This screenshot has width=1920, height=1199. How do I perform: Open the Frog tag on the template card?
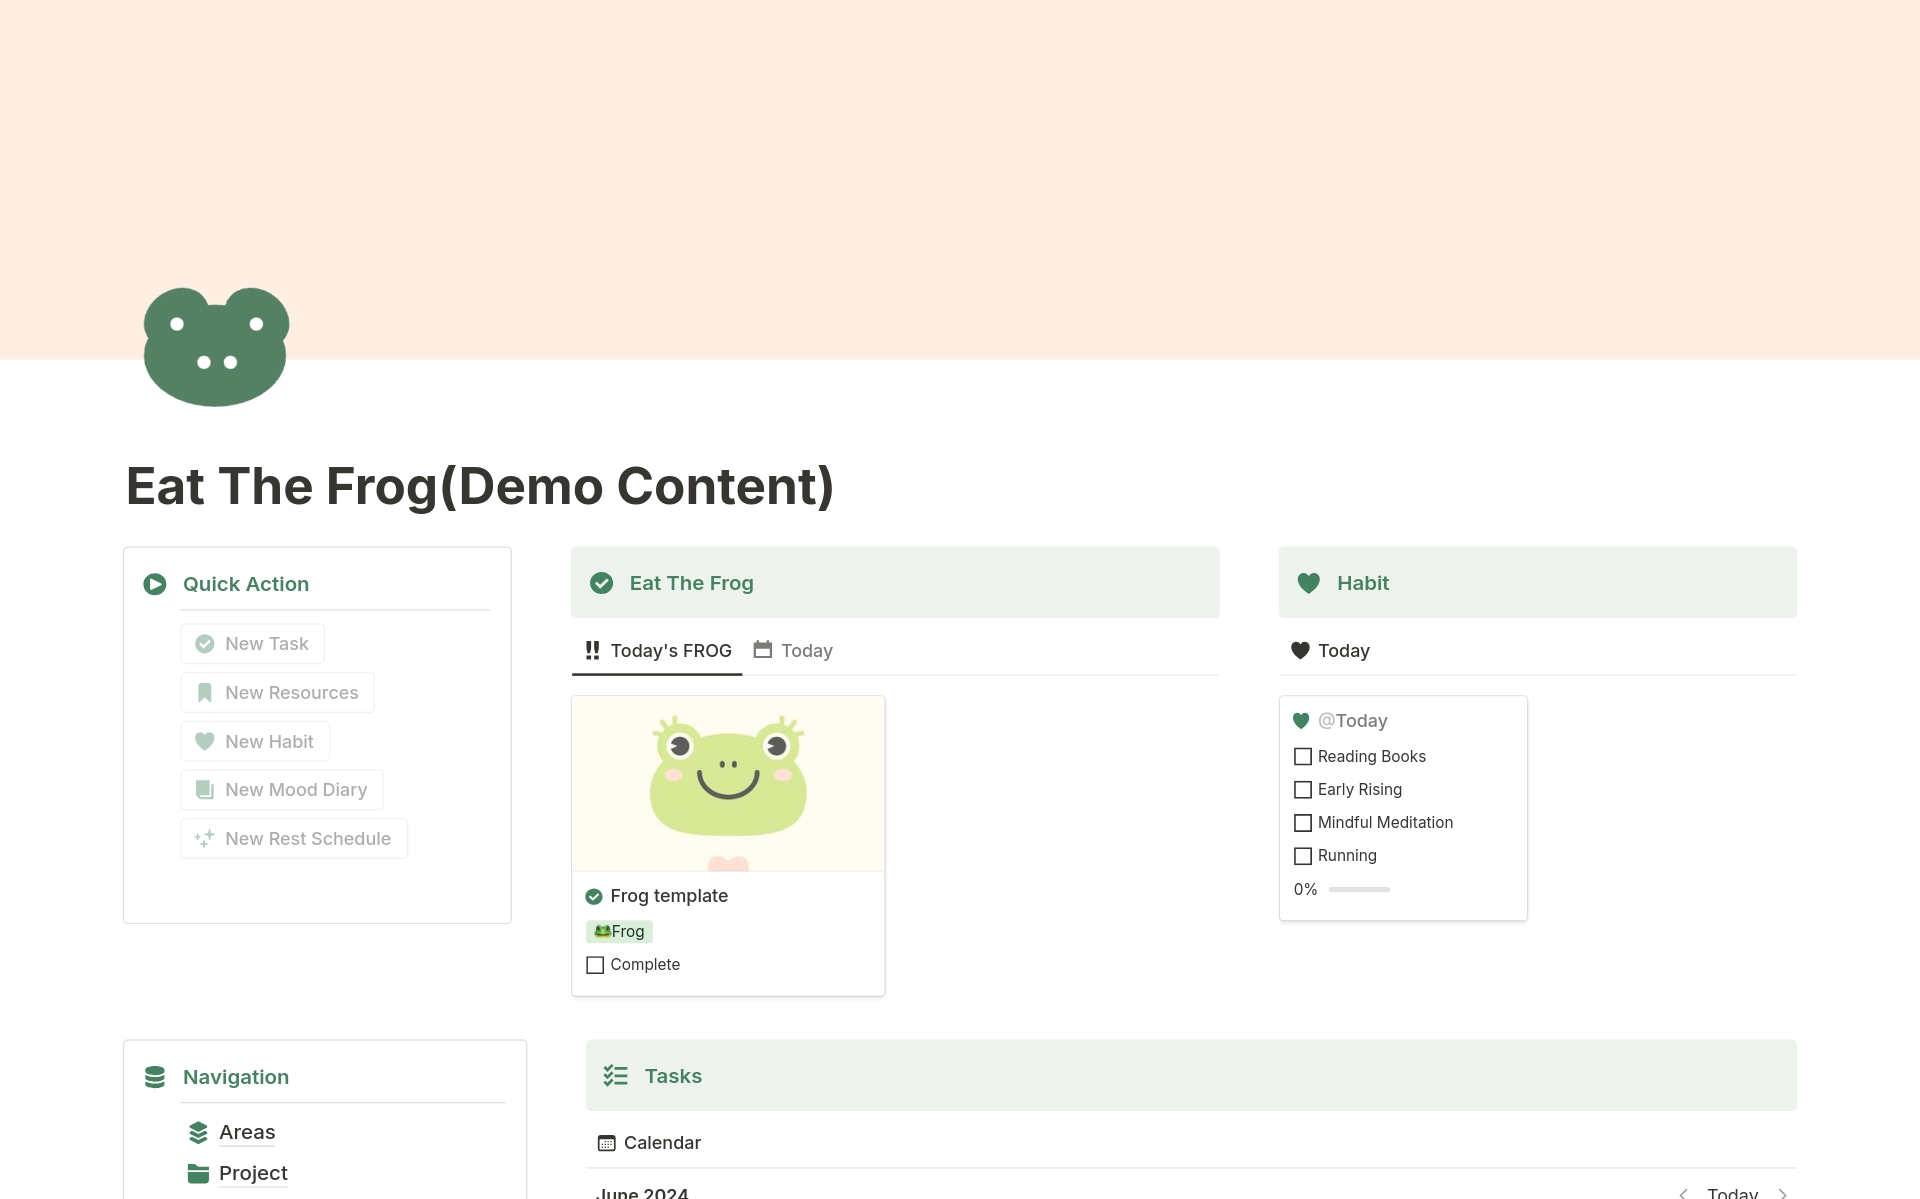click(619, 931)
